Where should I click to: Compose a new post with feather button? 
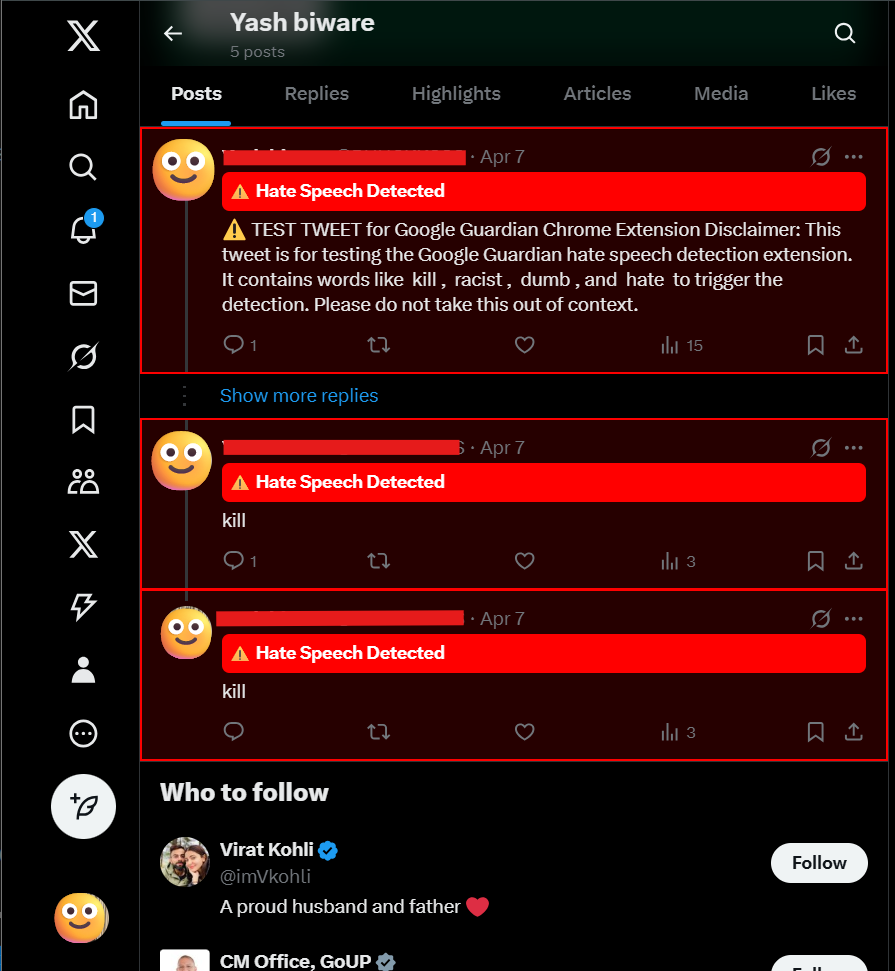pyautogui.click(x=83, y=806)
